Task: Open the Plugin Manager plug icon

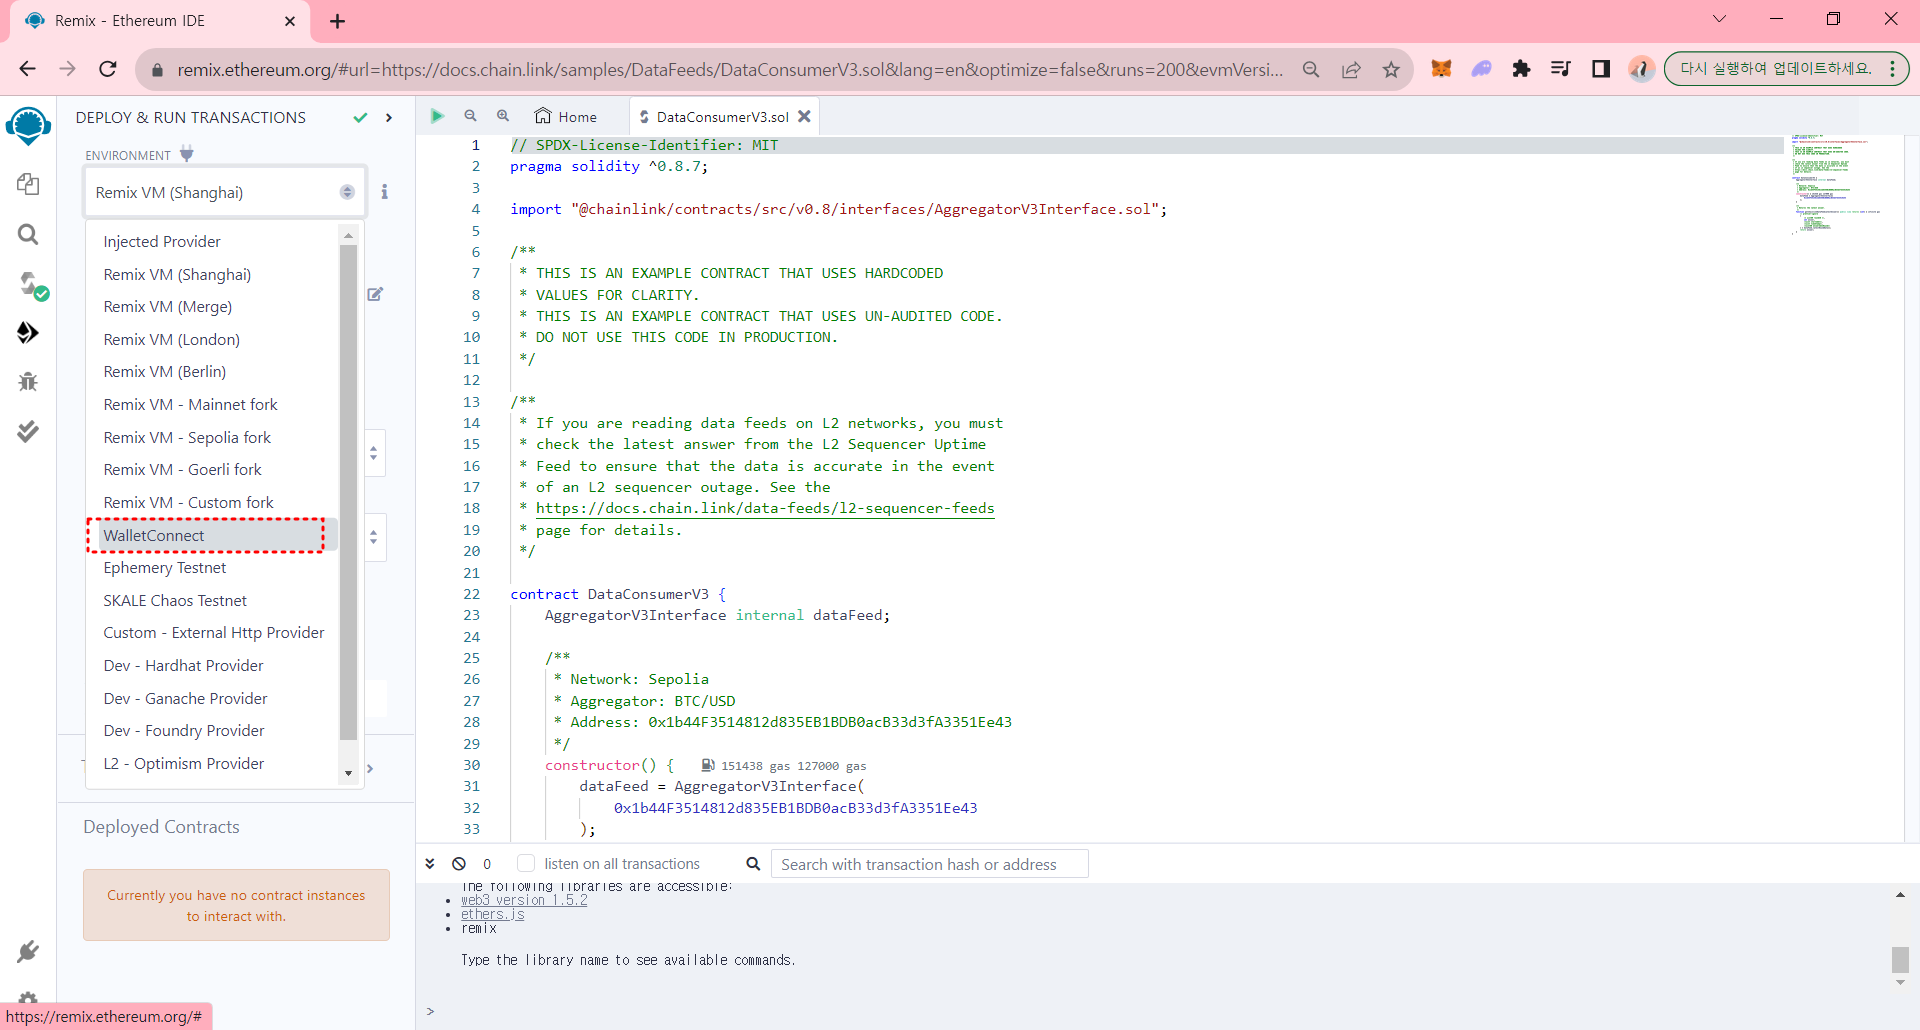Action: [x=28, y=951]
